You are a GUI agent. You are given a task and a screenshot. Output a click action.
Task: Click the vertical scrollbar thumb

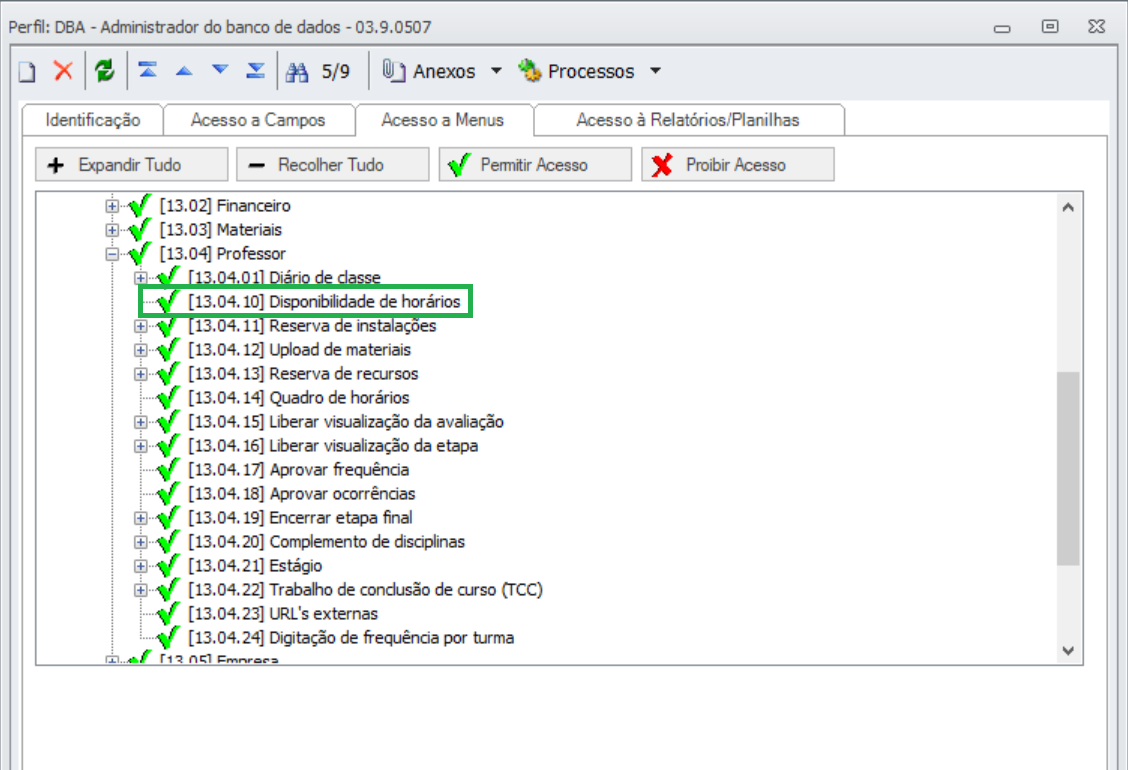[x=1068, y=468]
